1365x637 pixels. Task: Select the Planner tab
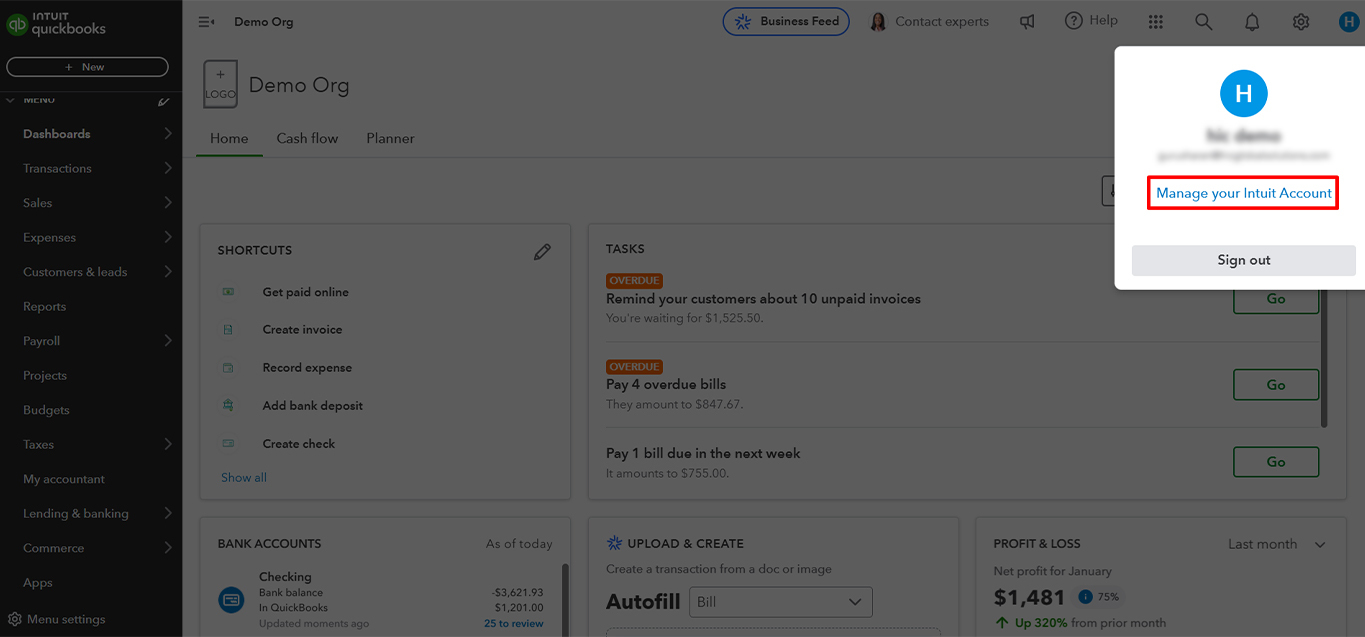[390, 138]
